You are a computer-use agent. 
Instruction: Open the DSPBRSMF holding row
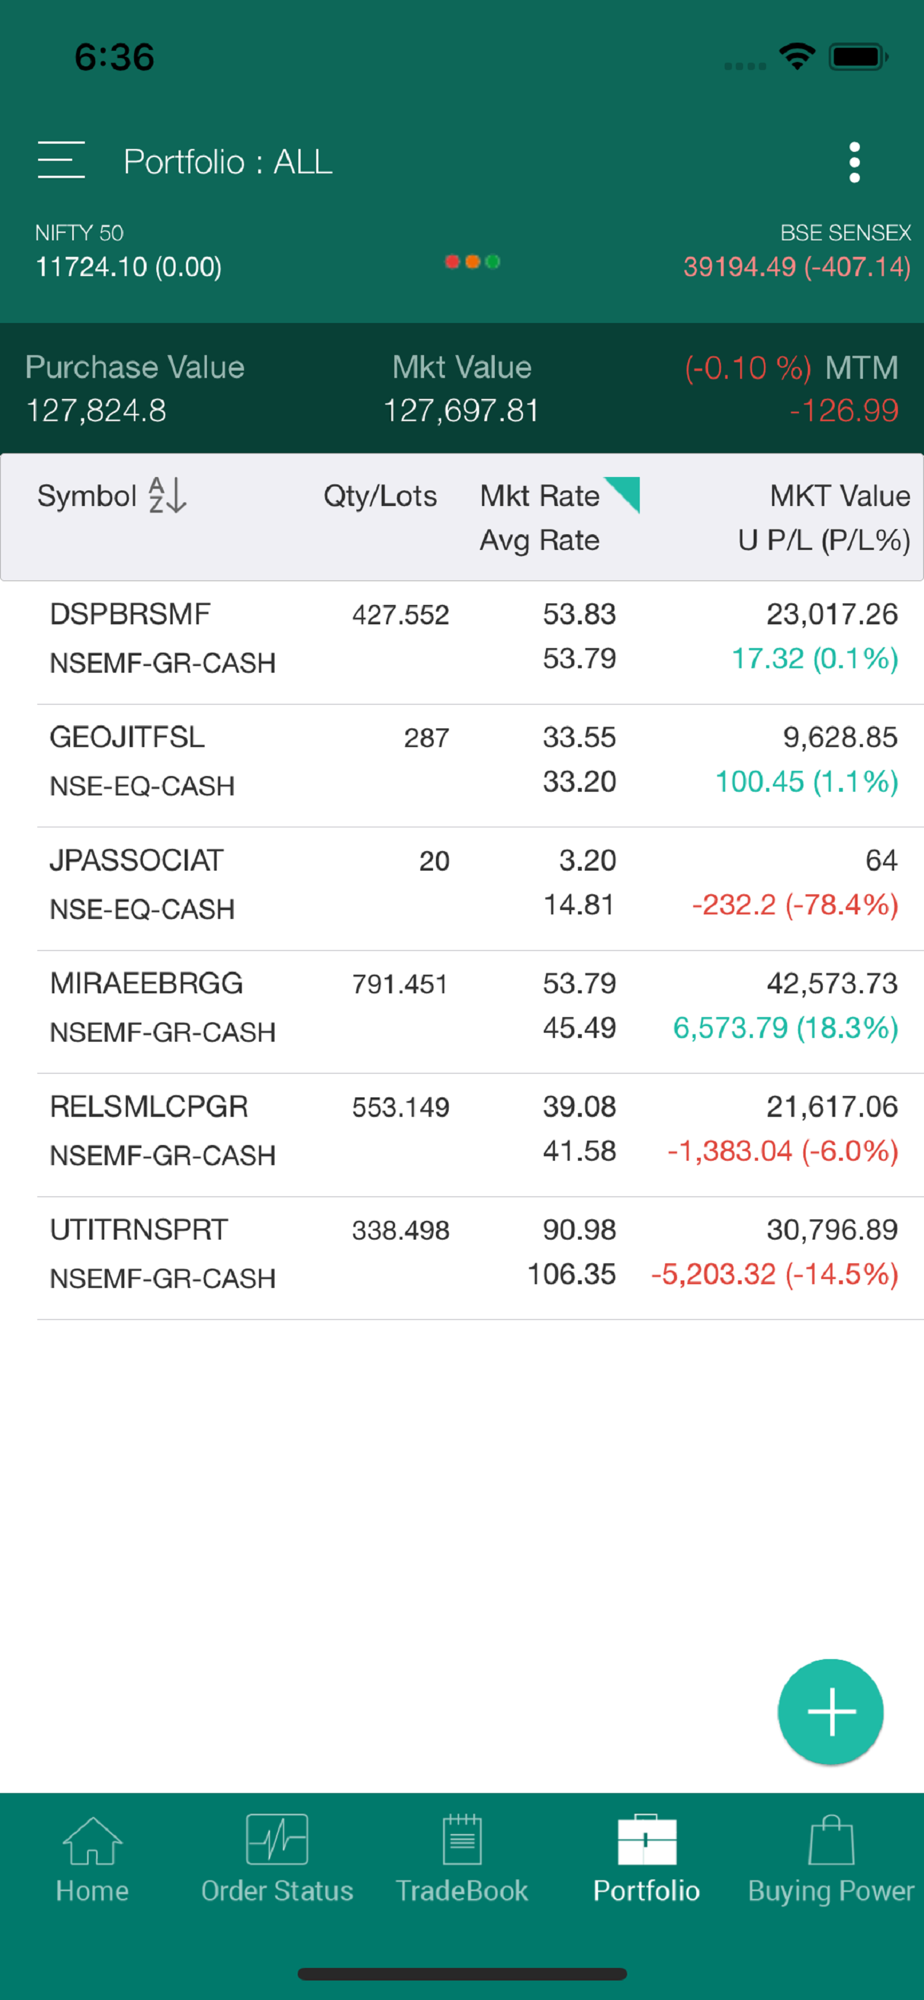pos(474,638)
